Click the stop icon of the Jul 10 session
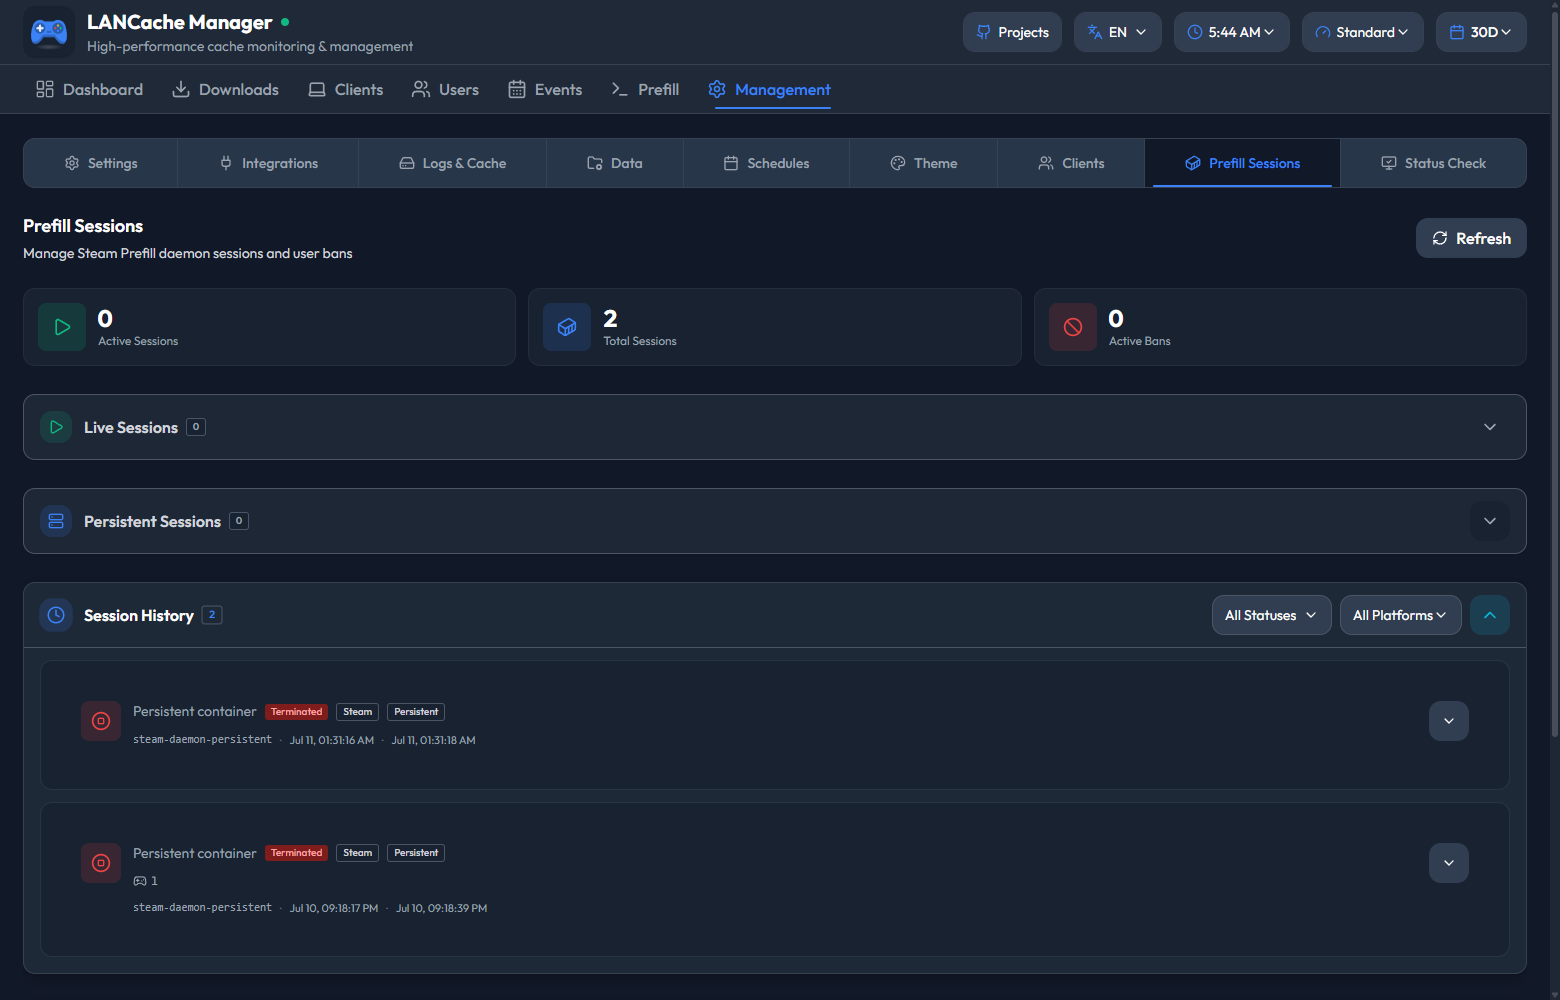This screenshot has width=1560, height=1000. point(101,863)
